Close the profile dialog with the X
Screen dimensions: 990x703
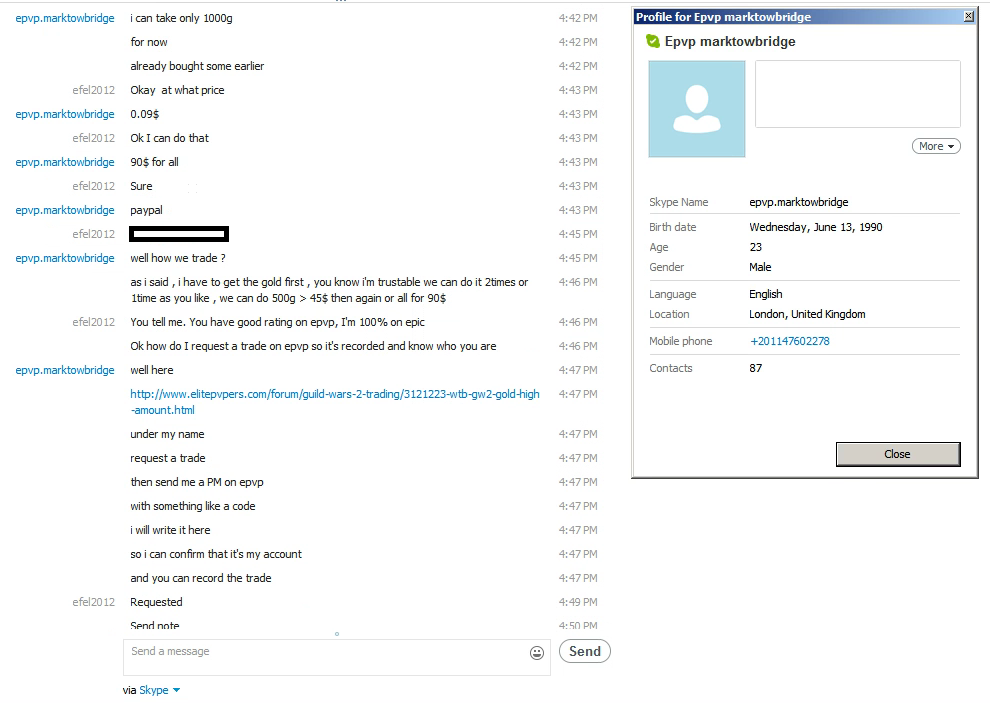tap(969, 16)
